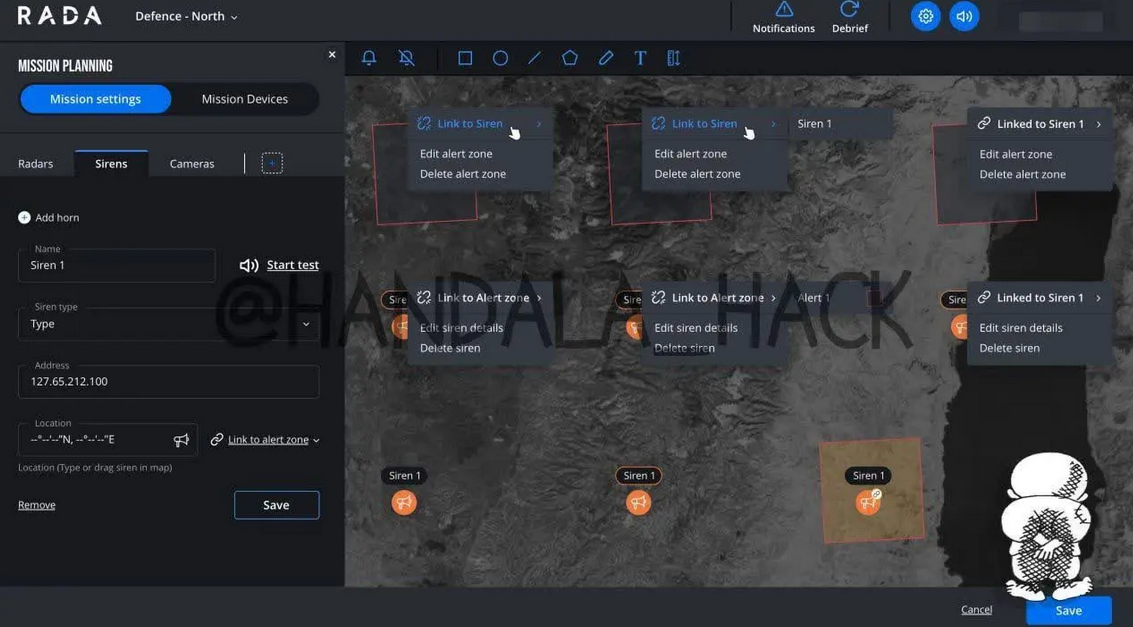The image size is (1133, 627).
Task: Select the circle drawing tool
Action: 500,58
